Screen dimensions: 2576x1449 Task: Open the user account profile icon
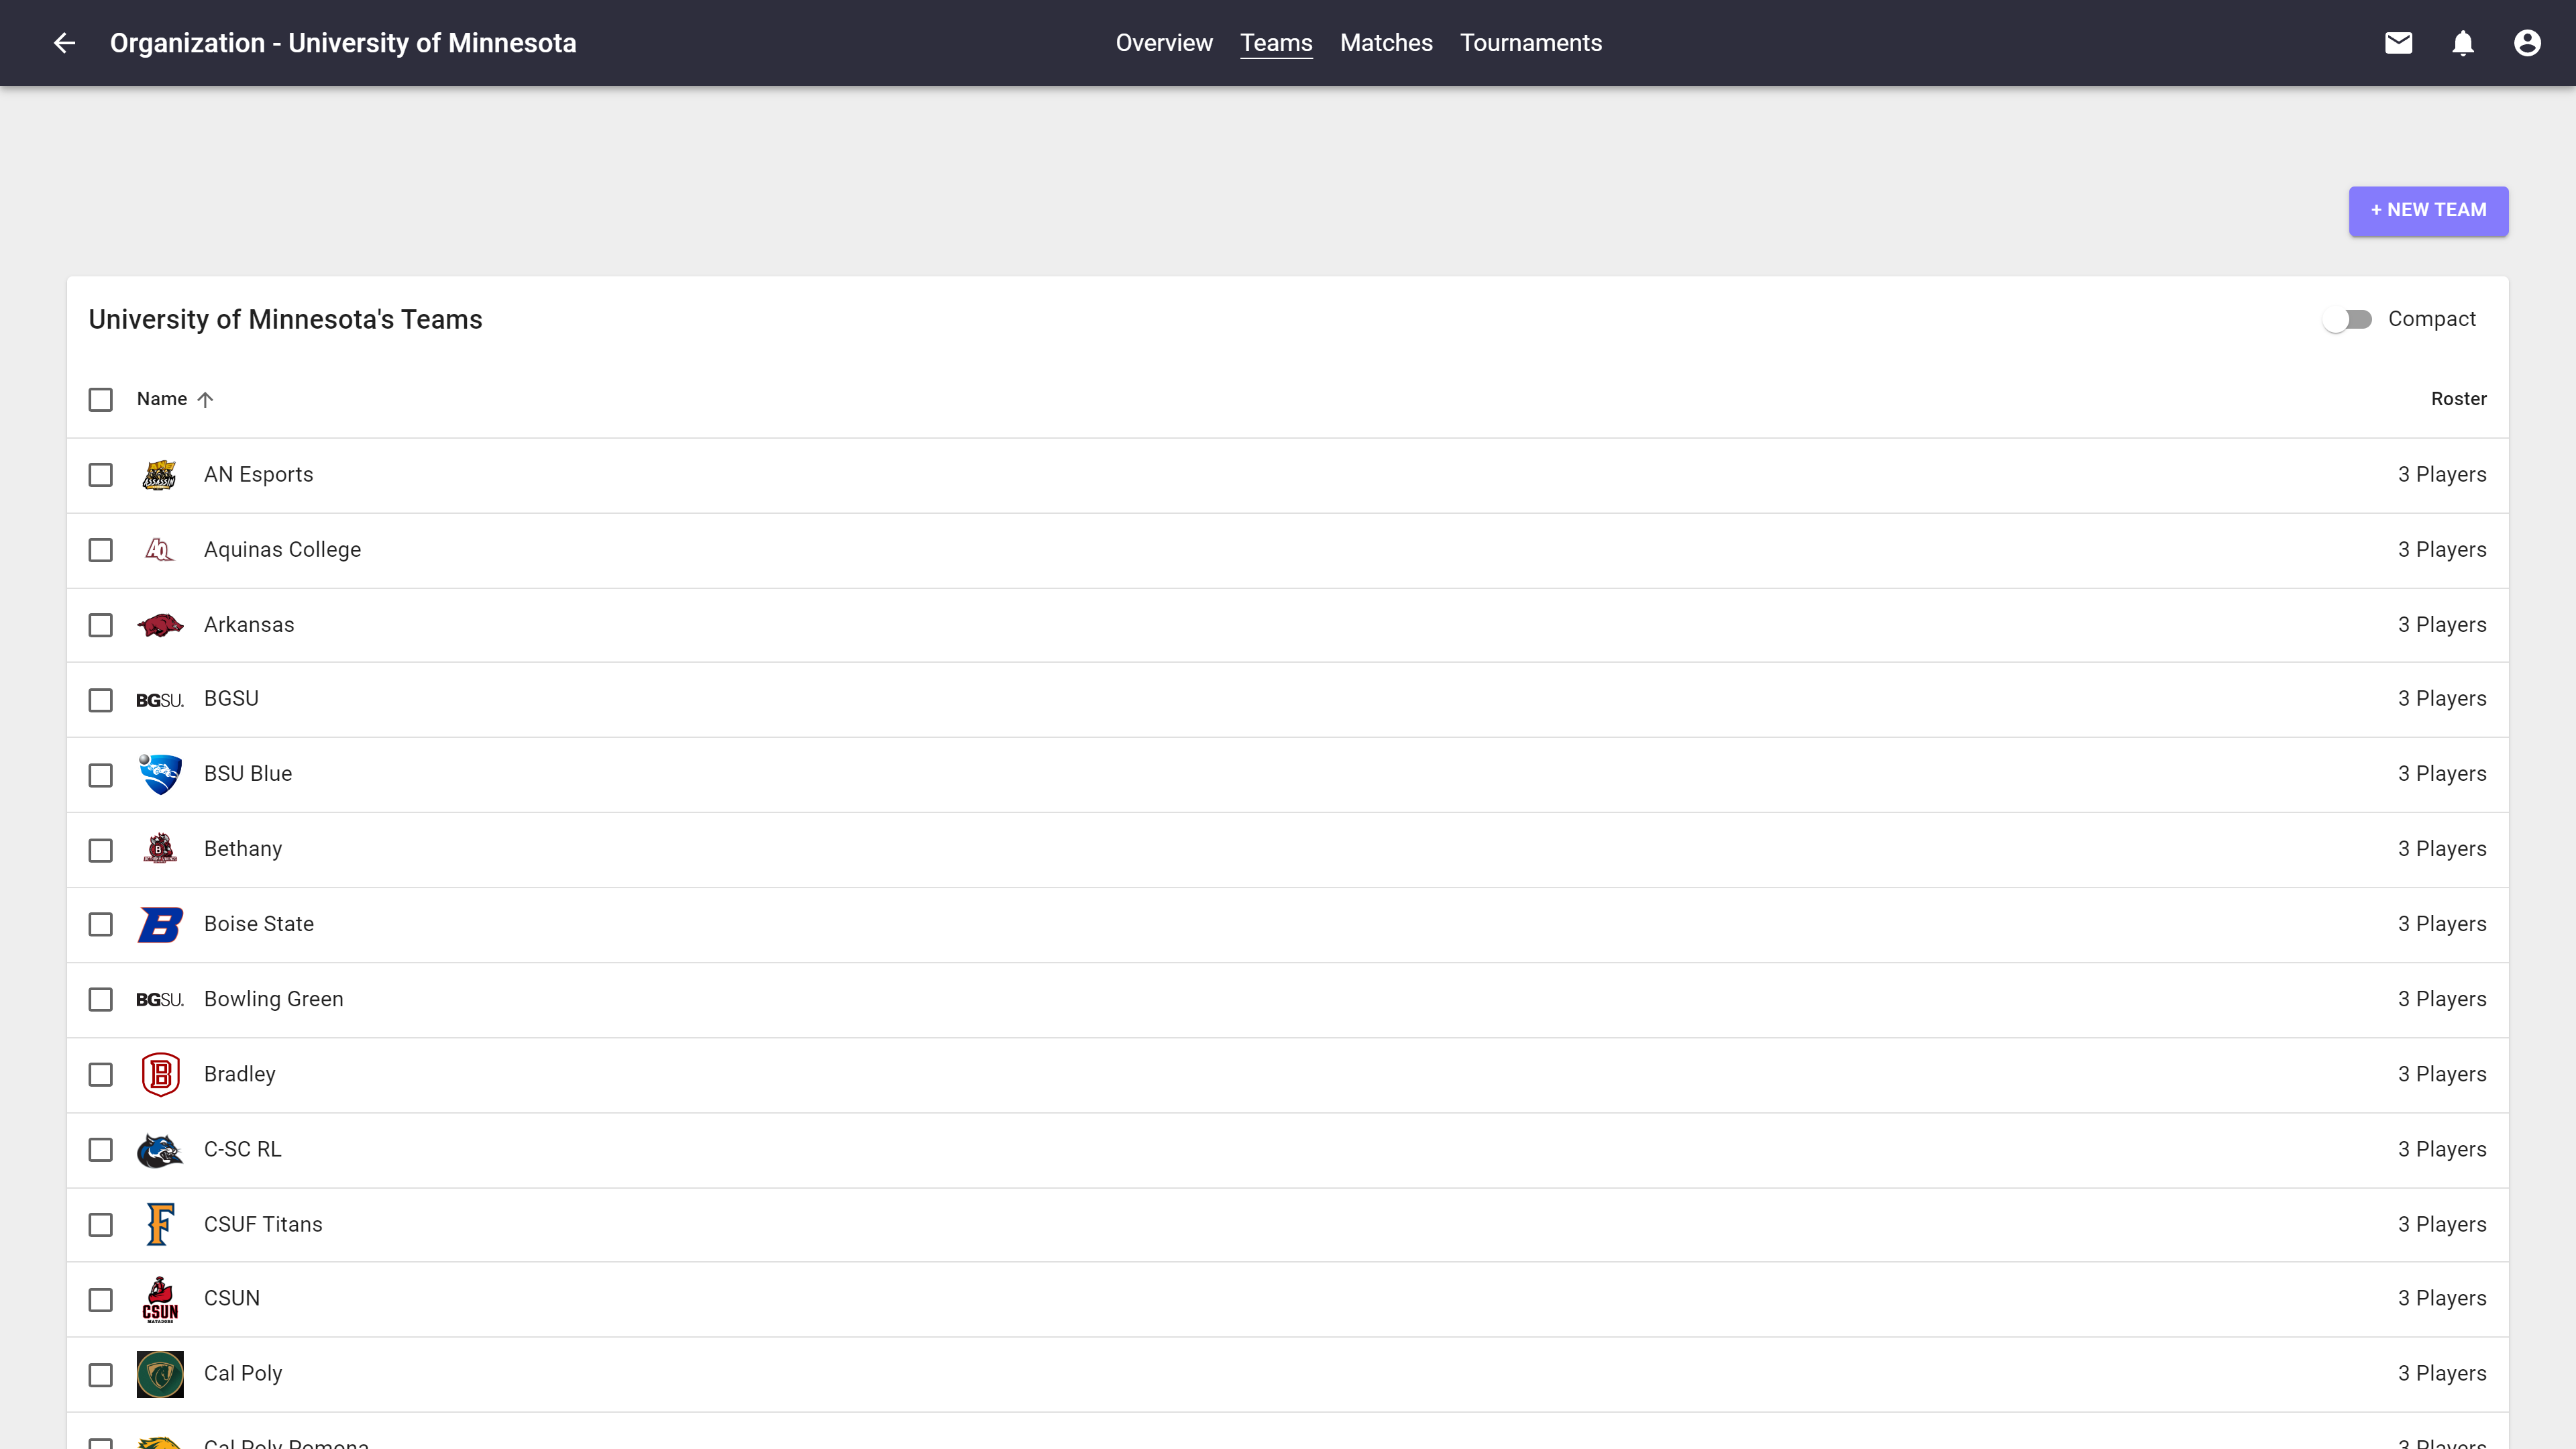tap(2527, 43)
